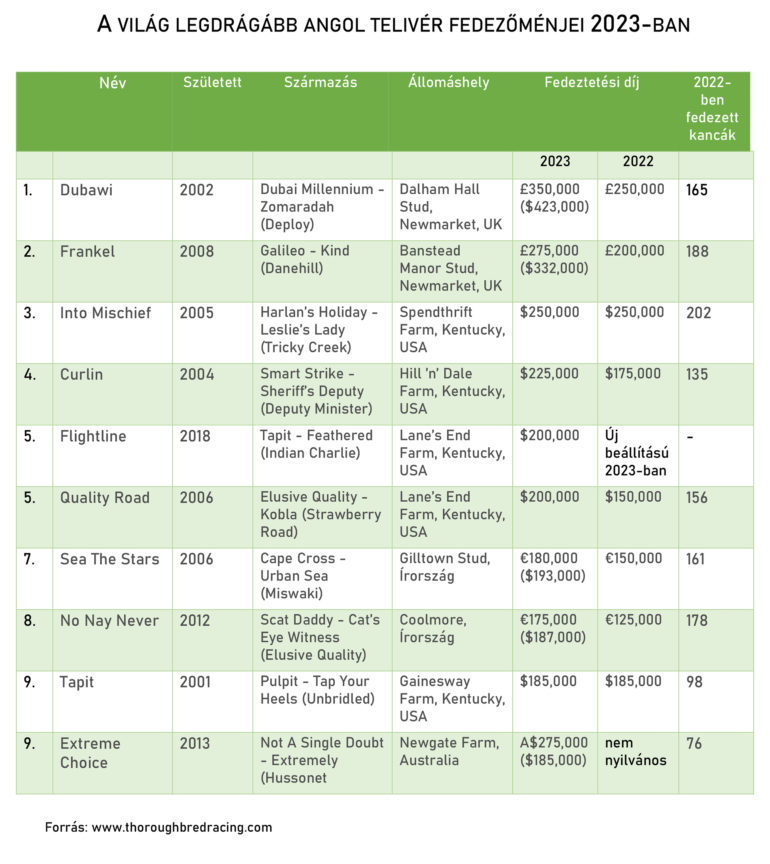Viewport: 770px width, 864px height.
Task: Click the www.thoroughbredracing.com source link
Action: point(181,827)
